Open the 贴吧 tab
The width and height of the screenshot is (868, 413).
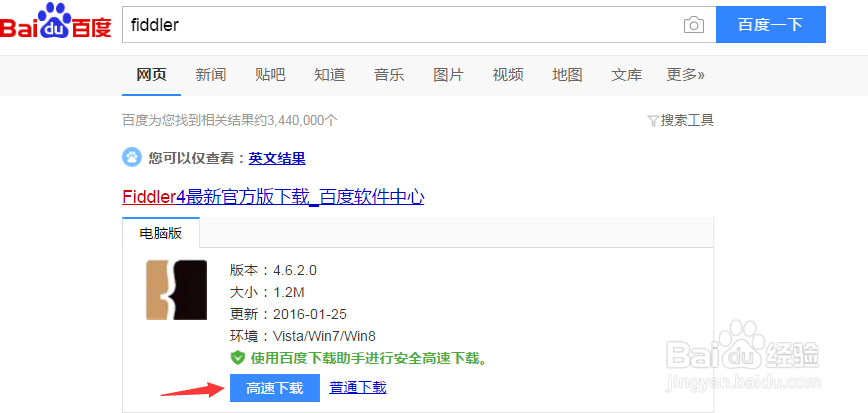coord(270,75)
